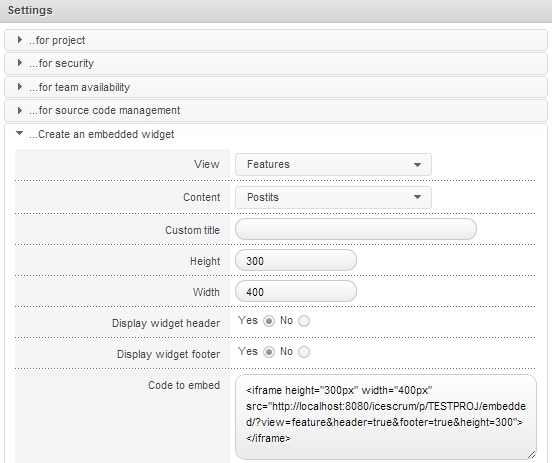Expand the '...for team availability' arrow
This screenshot has height=463, width=552.
point(20,87)
